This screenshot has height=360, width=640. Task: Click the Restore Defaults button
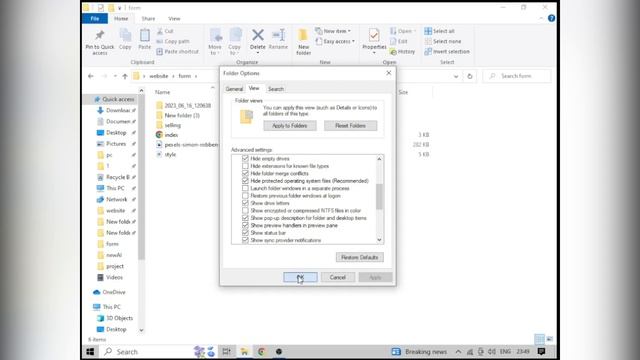360,258
